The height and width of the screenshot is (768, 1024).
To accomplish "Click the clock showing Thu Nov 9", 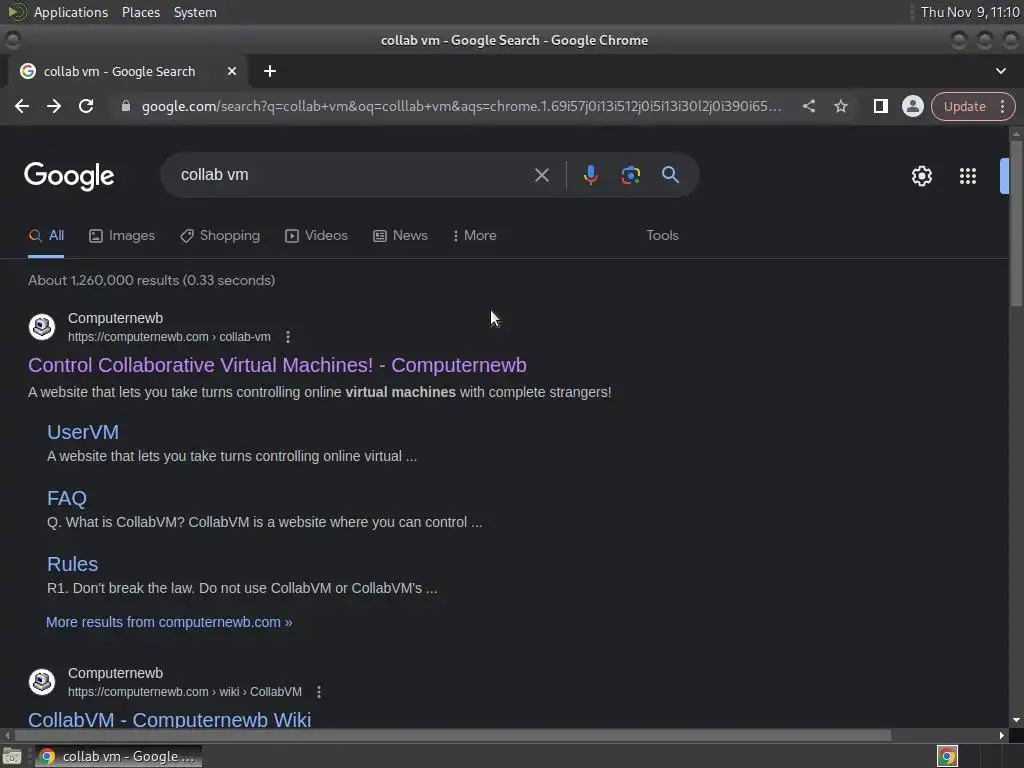I will [970, 12].
